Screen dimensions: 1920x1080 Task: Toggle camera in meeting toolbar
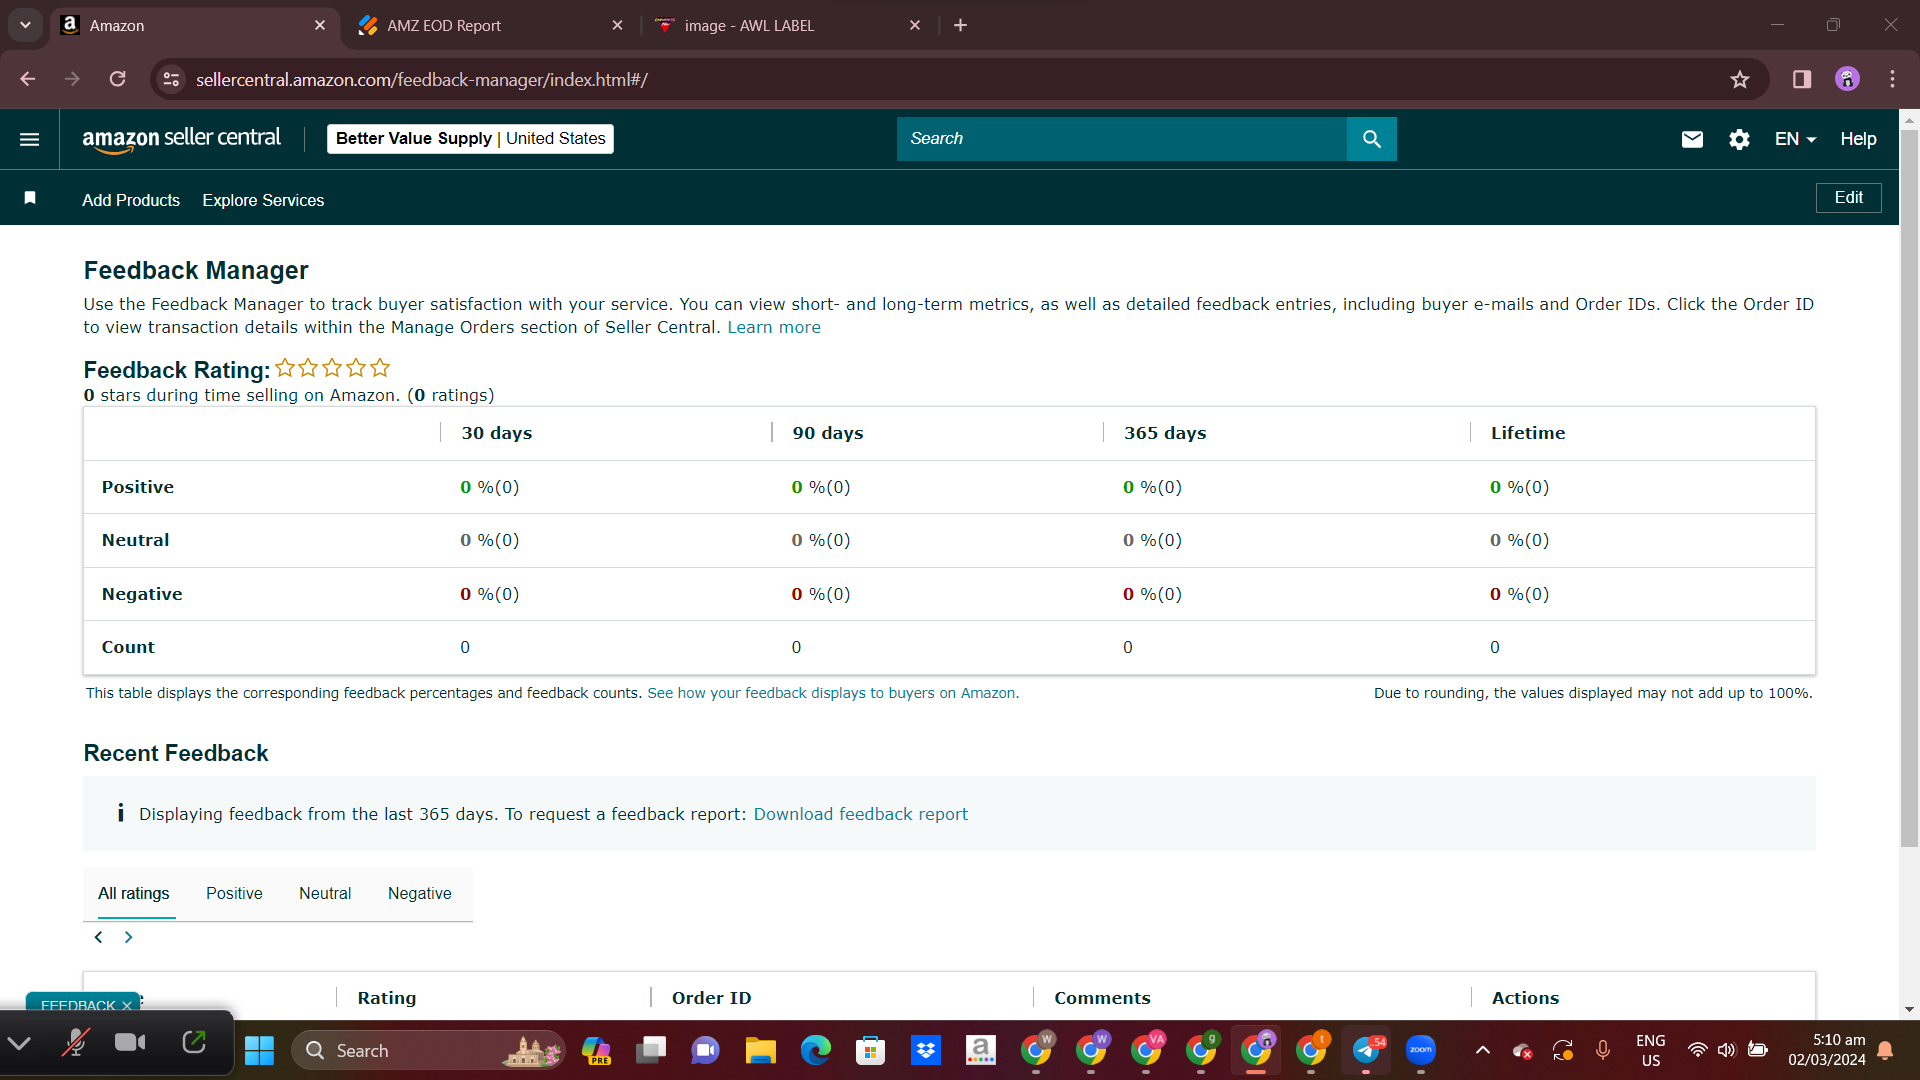130,1043
